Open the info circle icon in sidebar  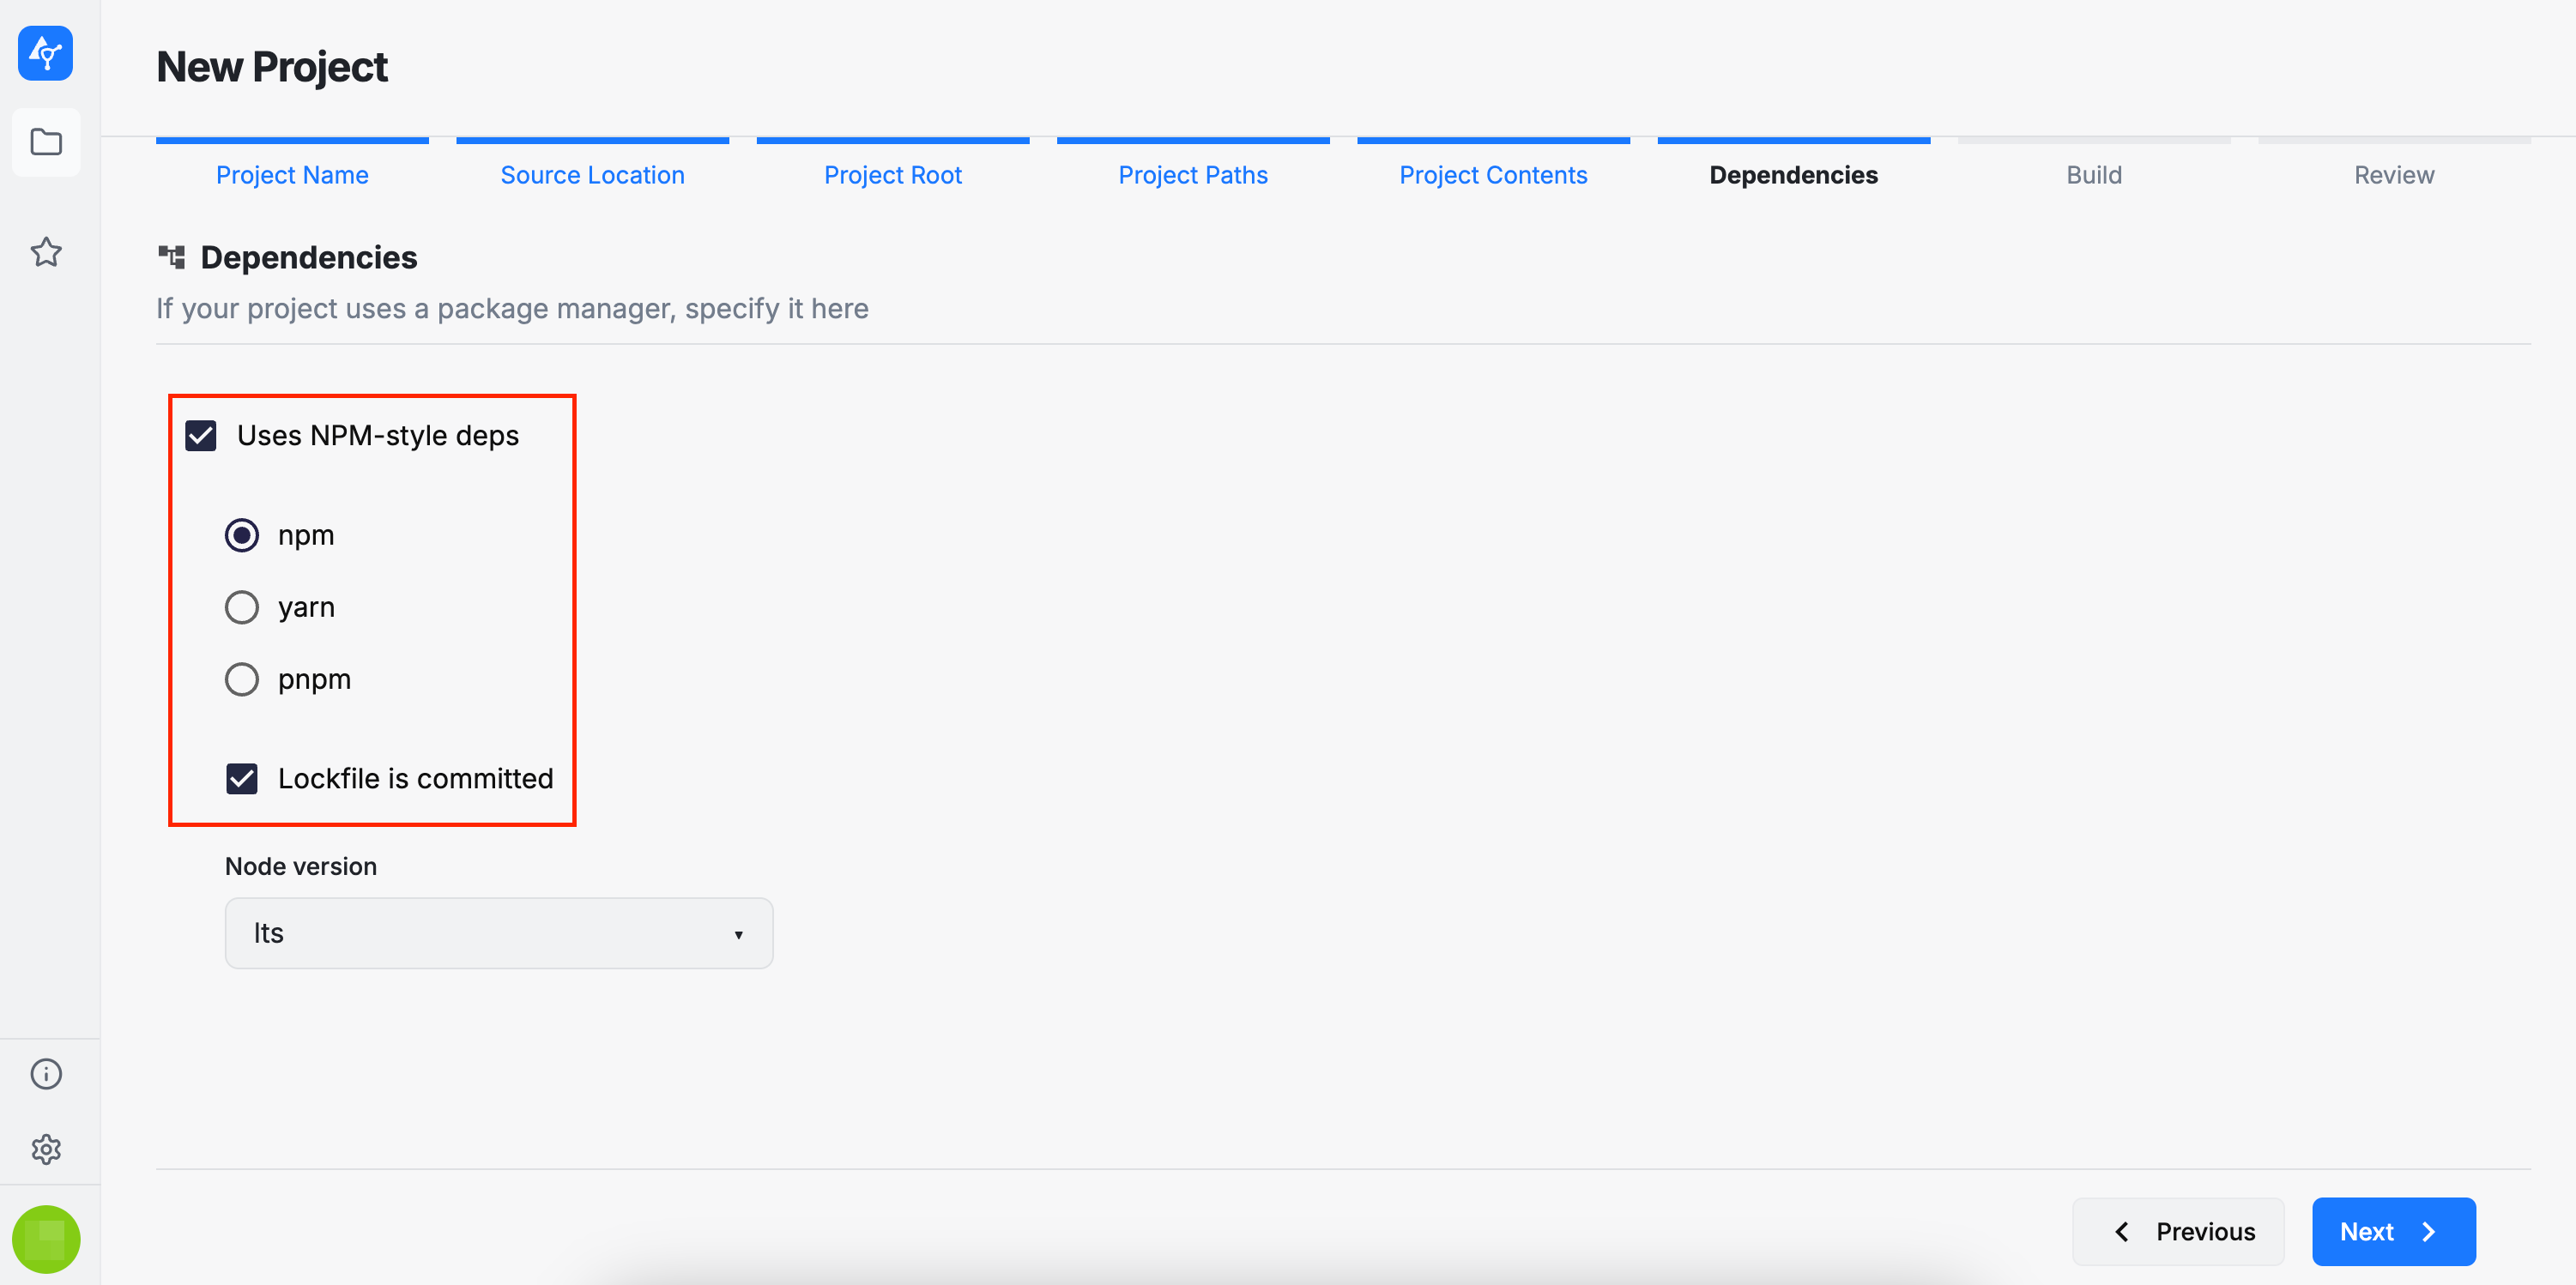pyautogui.click(x=46, y=1074)
